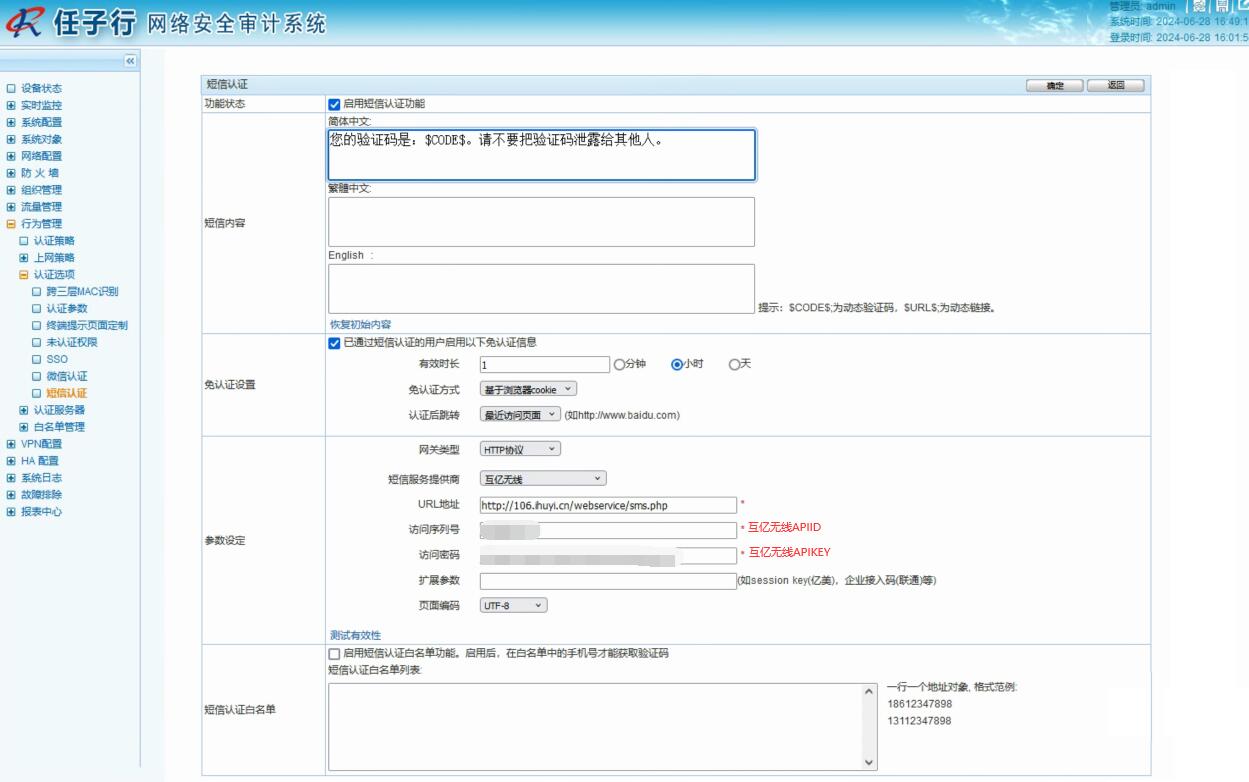Expand the 组织管理 tree node
Viewport: 1249px width, 782px height.
[x=11, y=191]
